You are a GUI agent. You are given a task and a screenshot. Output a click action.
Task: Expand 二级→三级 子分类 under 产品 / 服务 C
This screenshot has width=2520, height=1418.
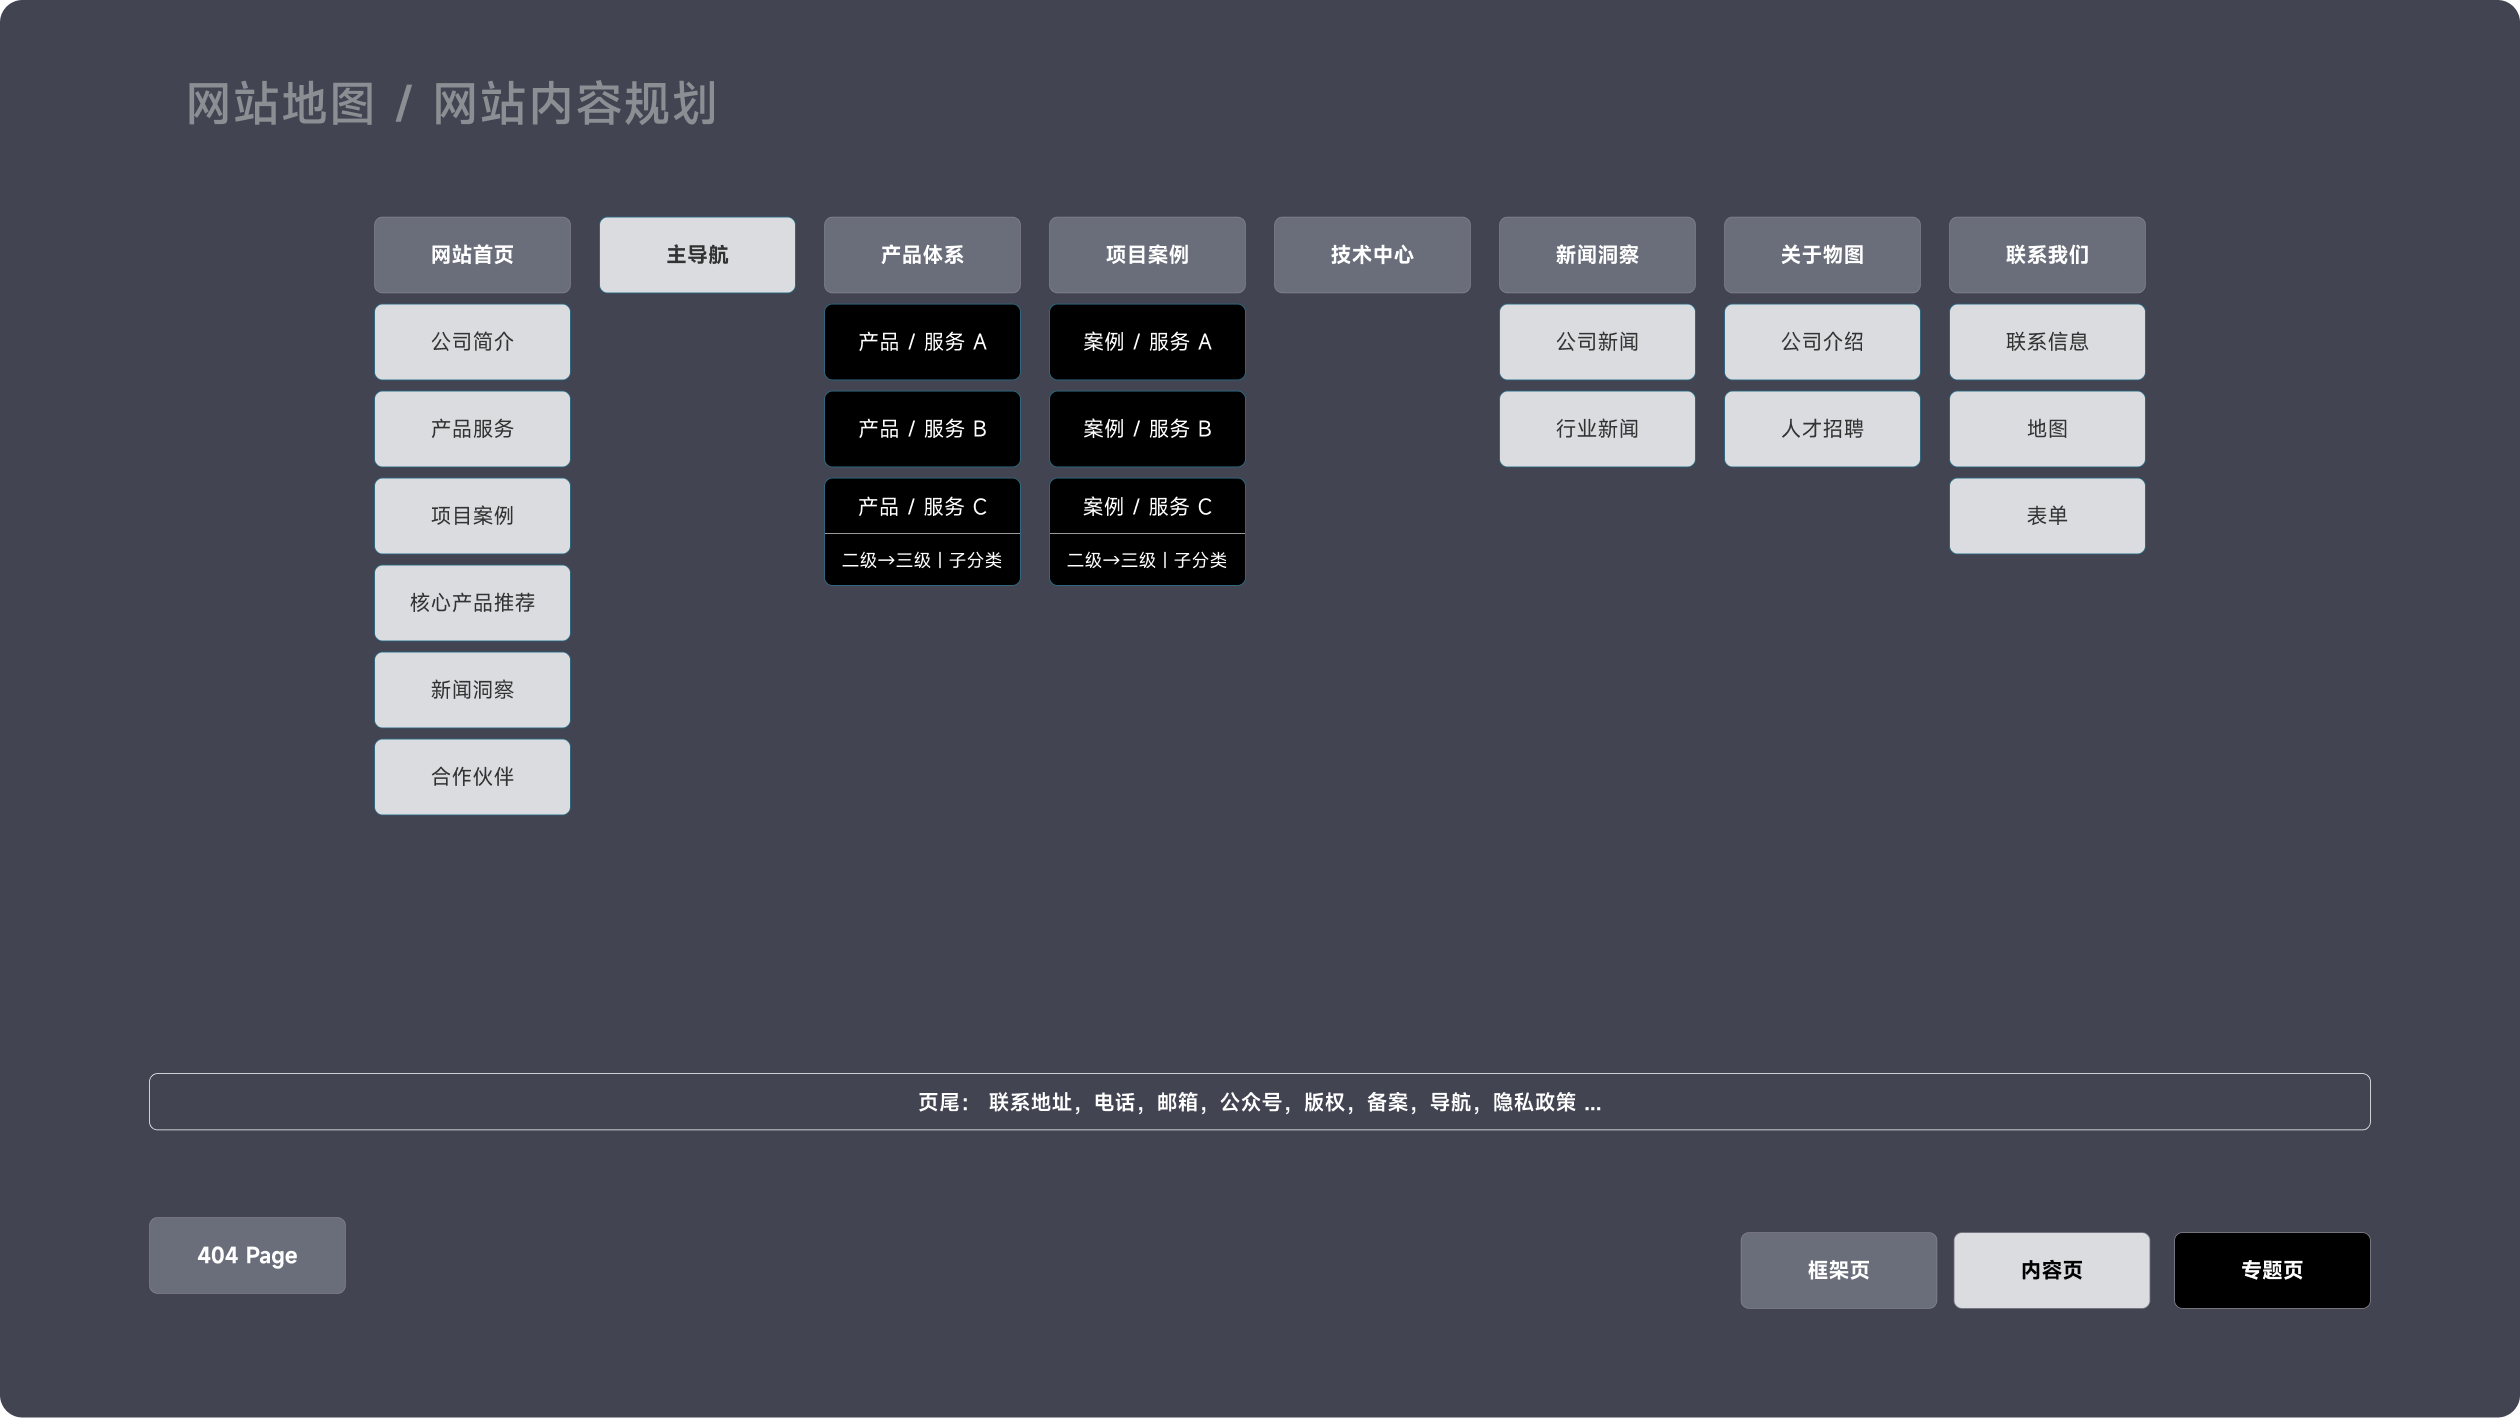922,560
